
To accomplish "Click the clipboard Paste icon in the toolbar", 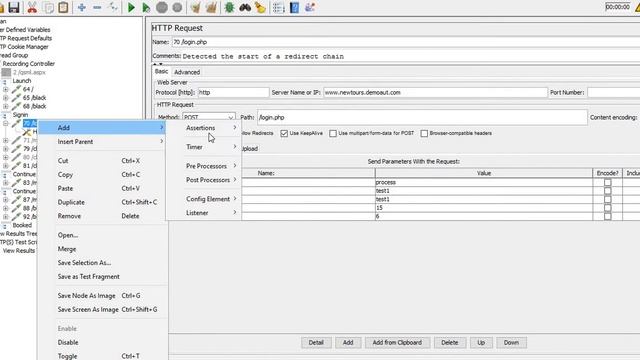I will click(63, 7).
